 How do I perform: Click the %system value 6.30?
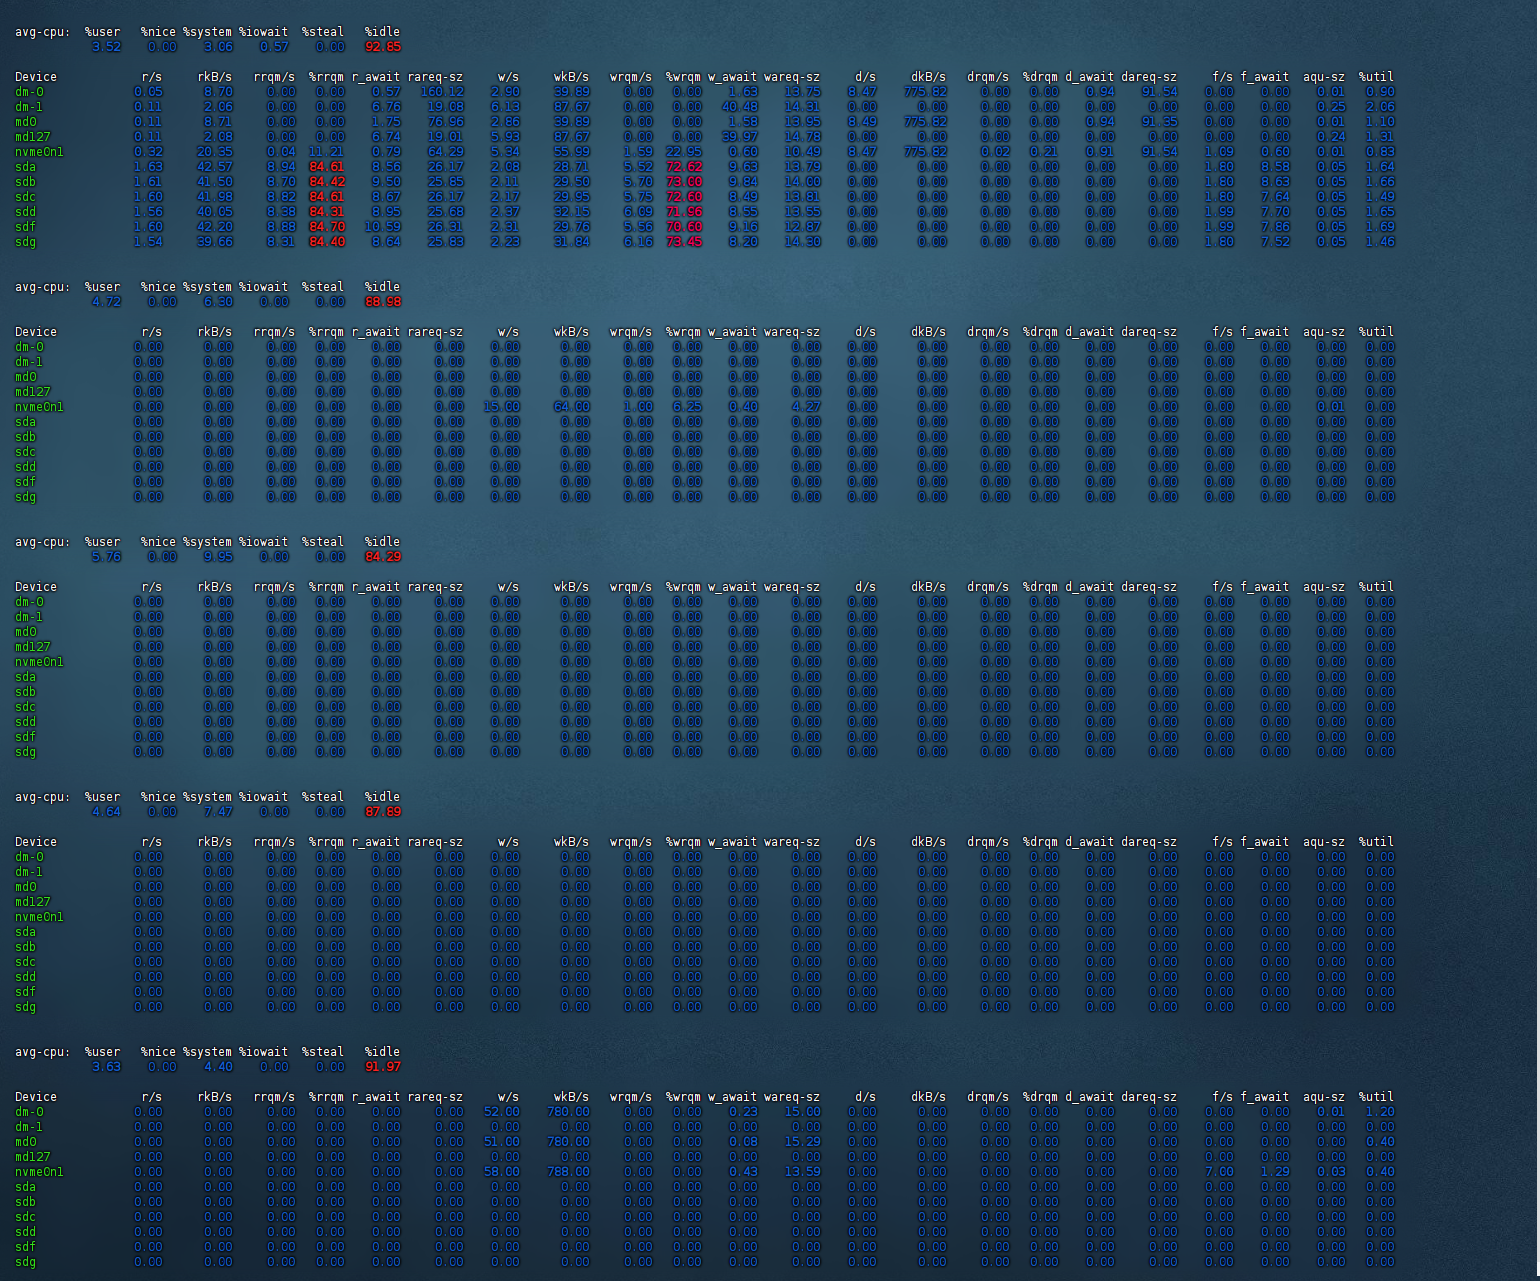coord(218,302)
